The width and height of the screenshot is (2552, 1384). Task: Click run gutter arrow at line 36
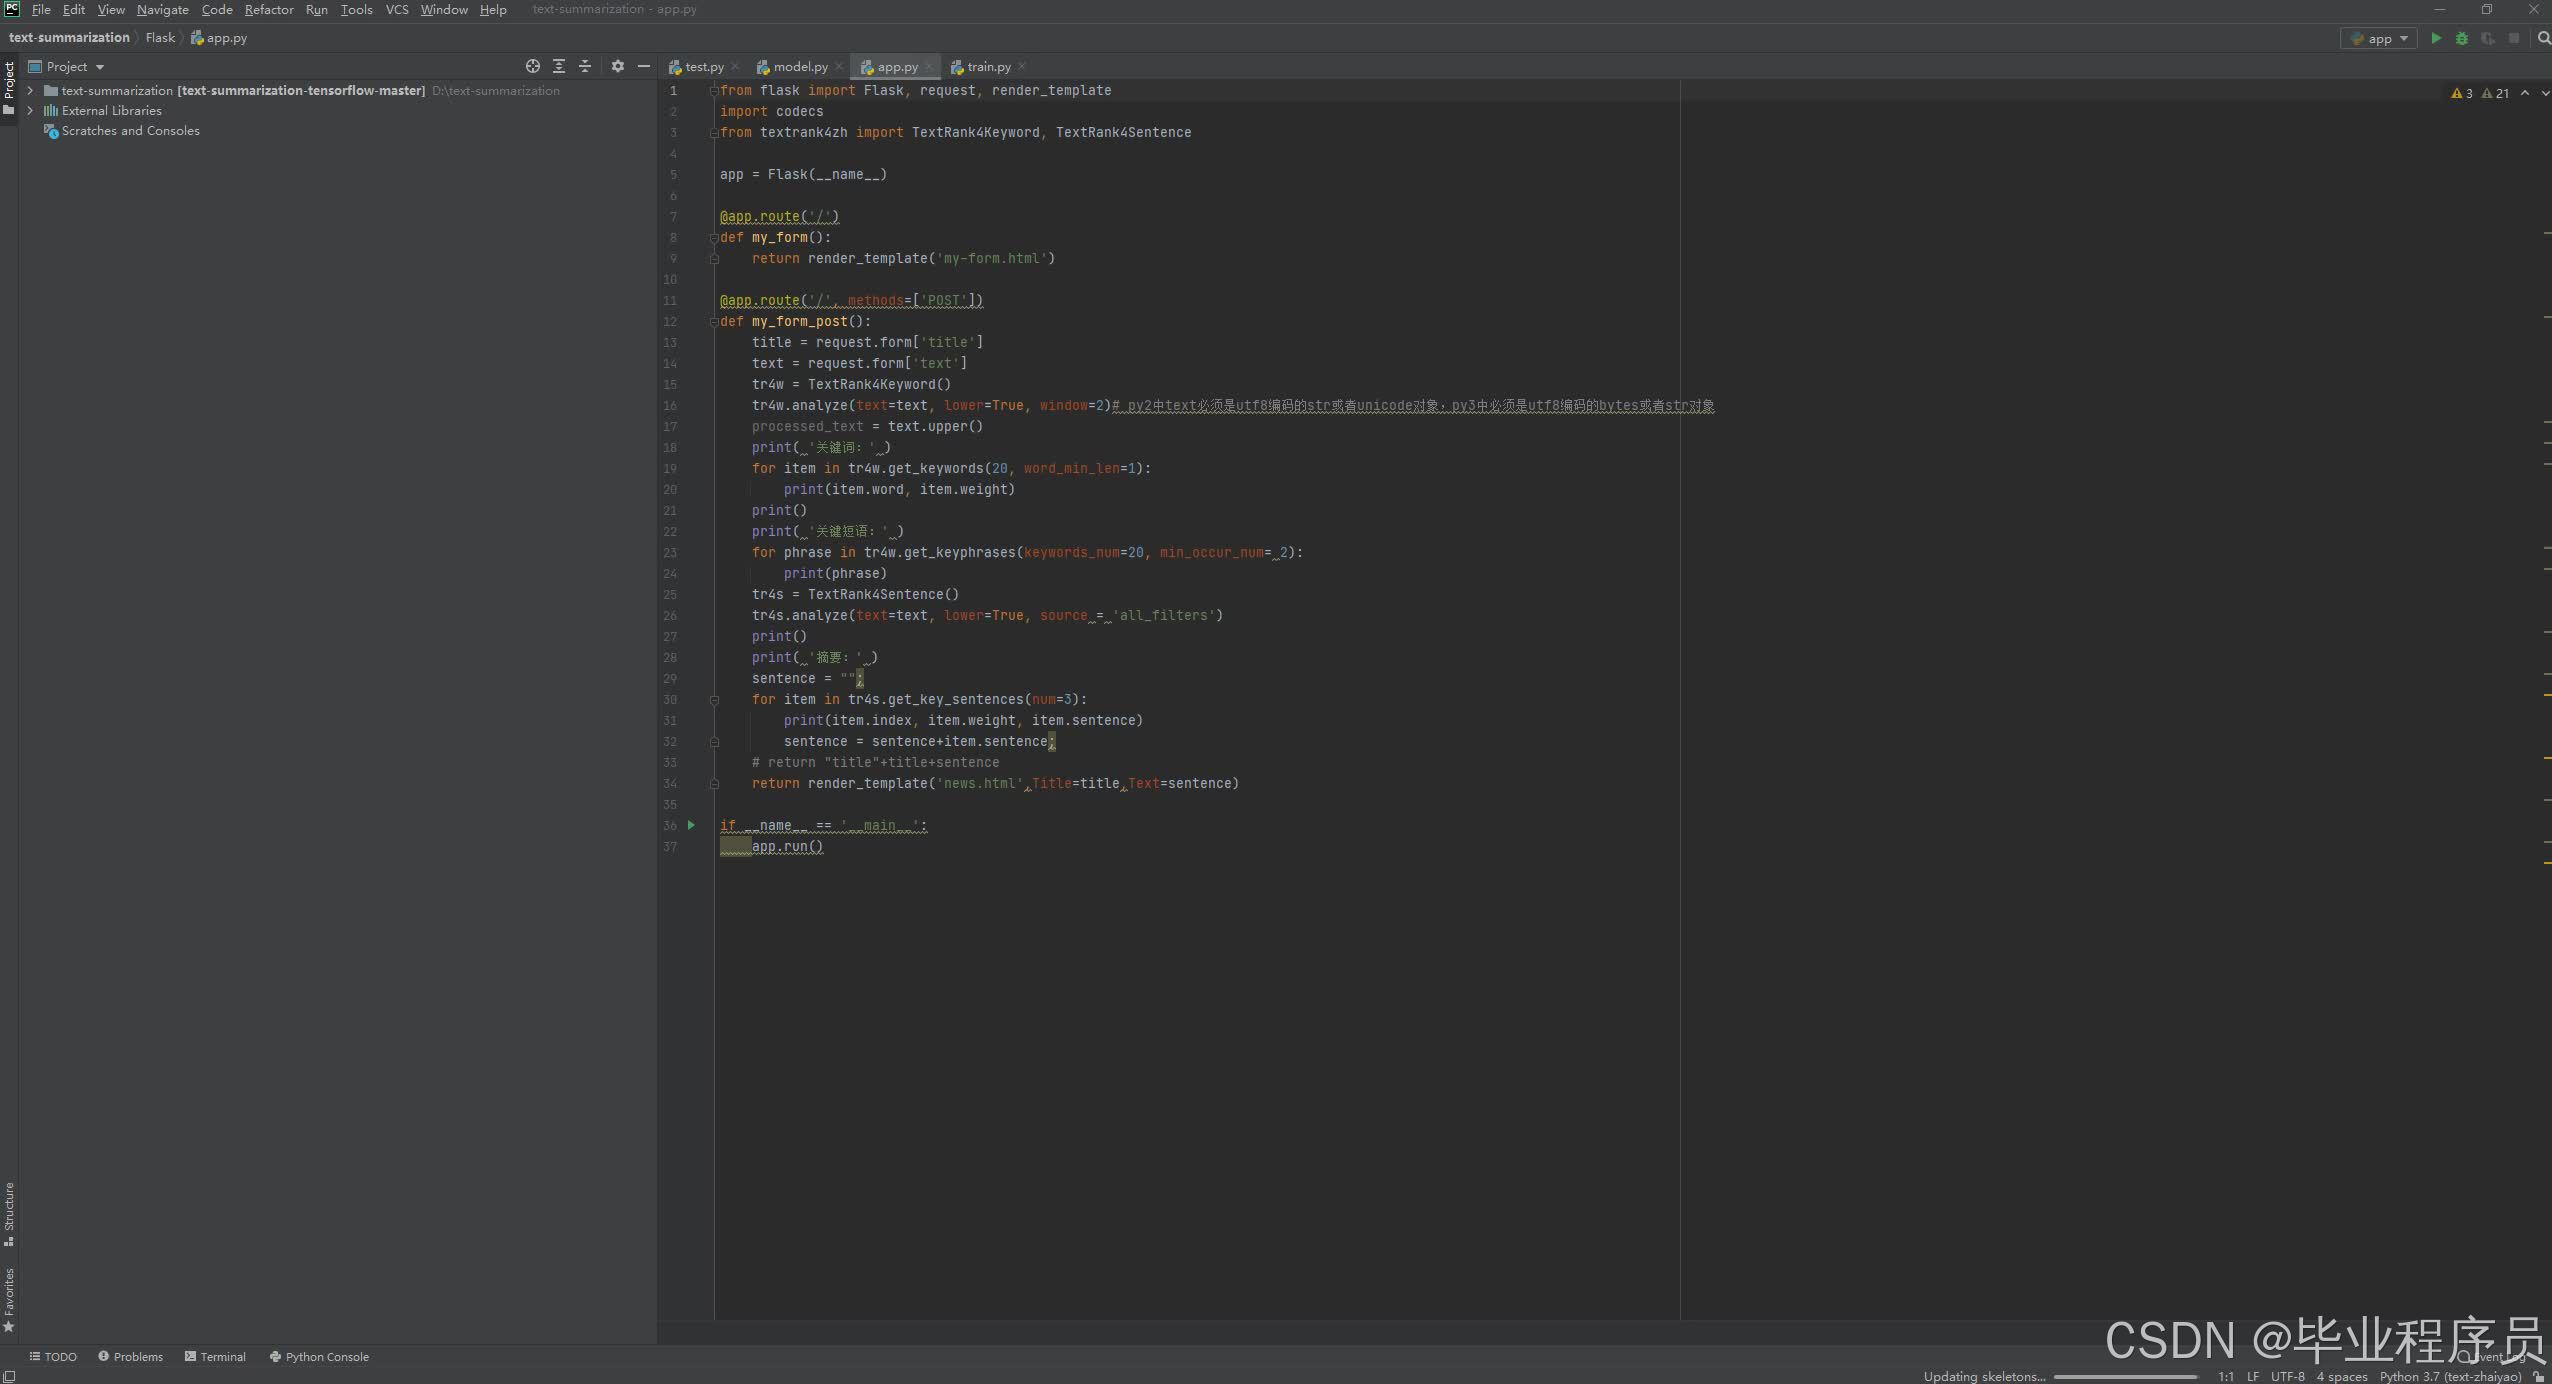pos(691,825)
